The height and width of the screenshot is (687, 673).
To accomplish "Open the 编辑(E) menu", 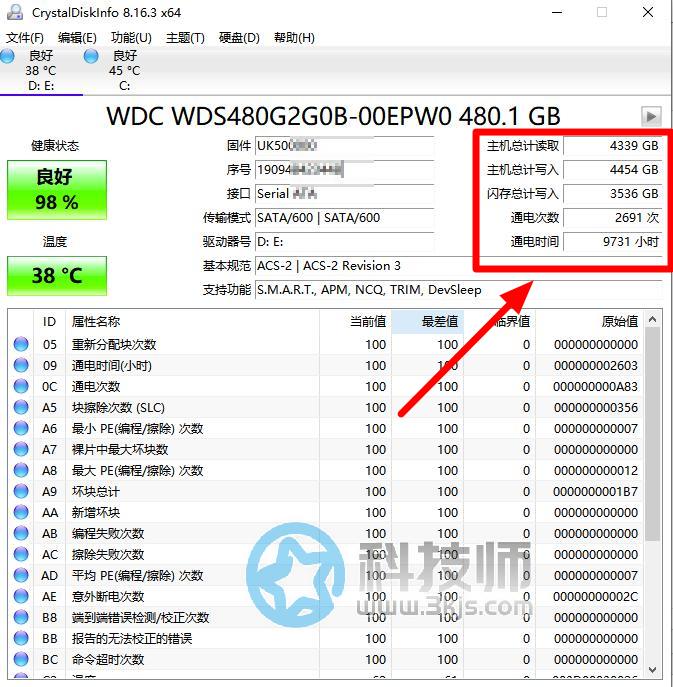I will click(x=77, y=38).
